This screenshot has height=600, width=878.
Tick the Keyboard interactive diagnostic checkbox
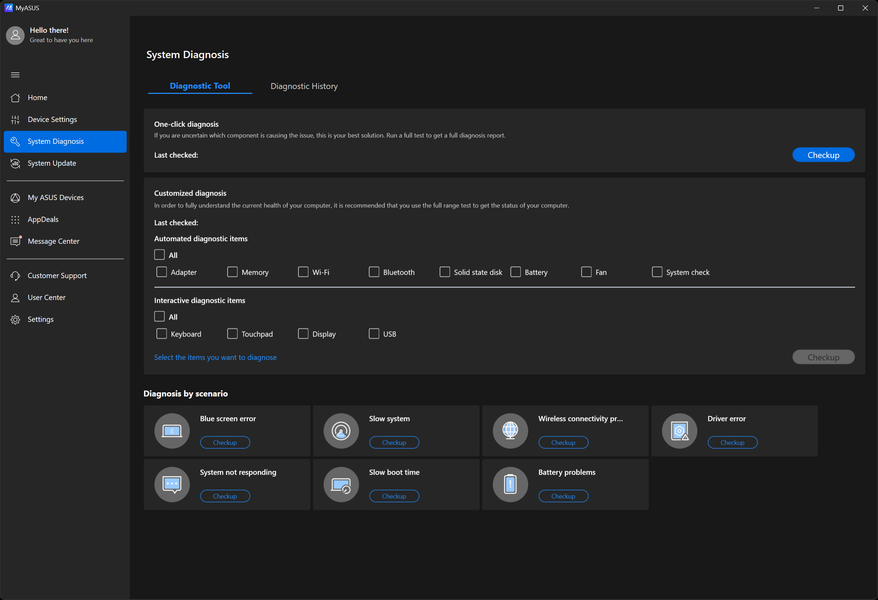pos(162,334)
